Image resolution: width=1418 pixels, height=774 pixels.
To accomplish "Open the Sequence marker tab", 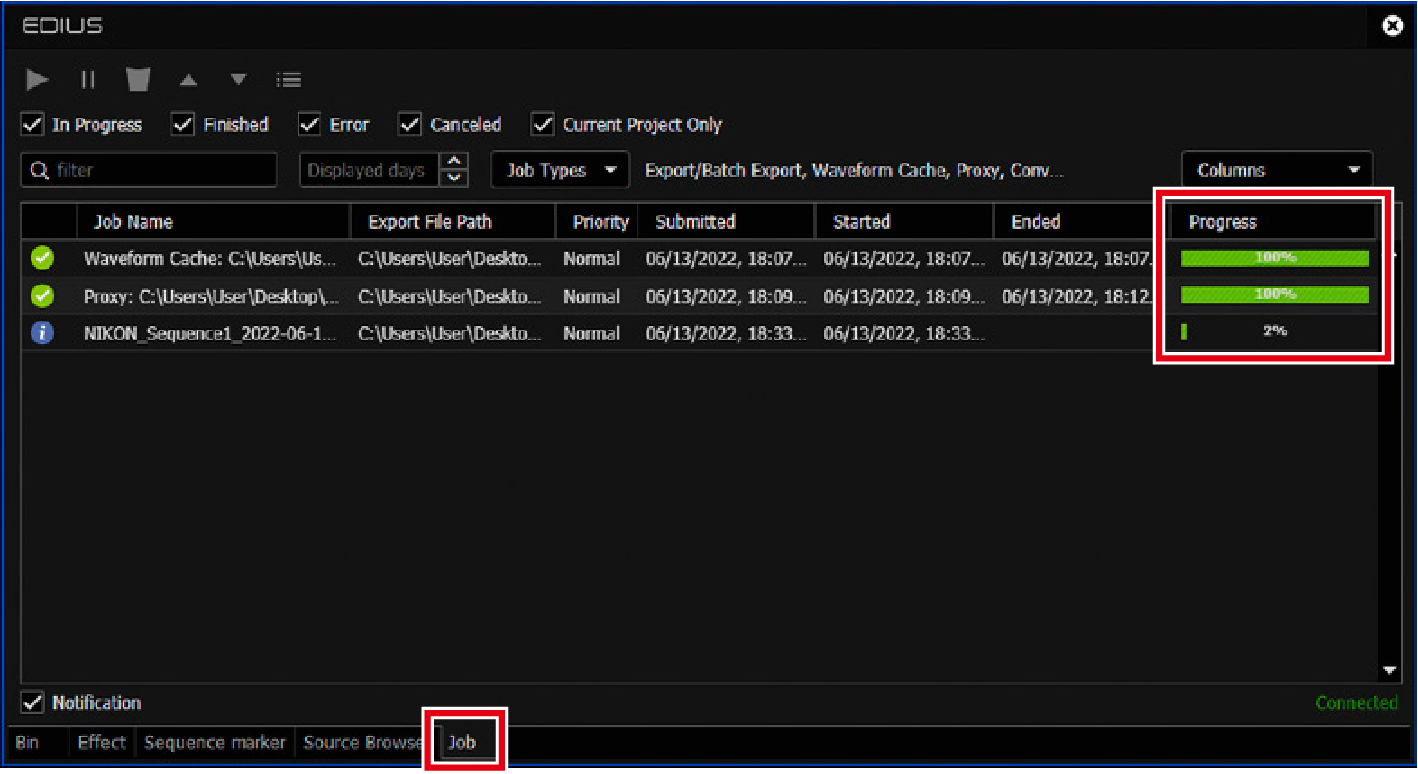I will coord(214,743).
